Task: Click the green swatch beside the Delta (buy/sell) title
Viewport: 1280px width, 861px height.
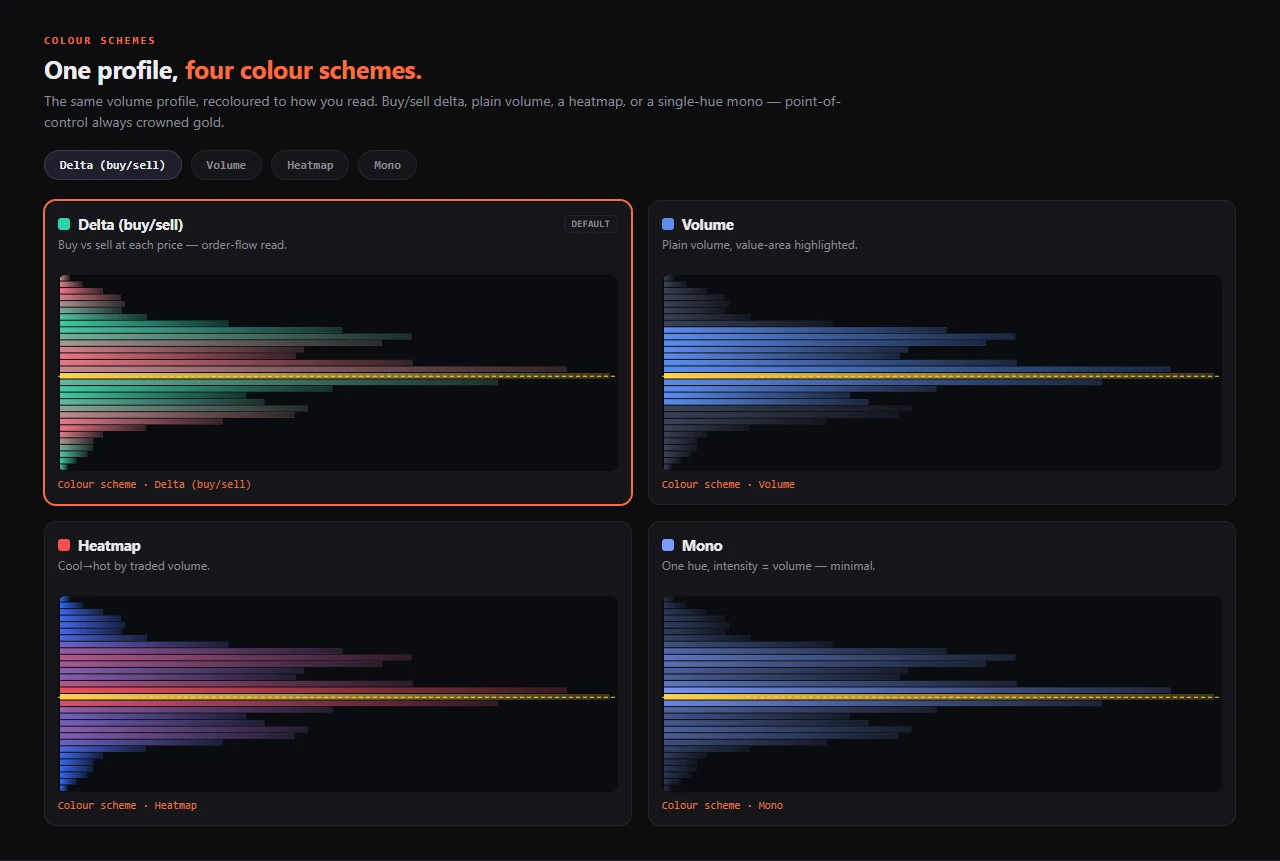Action: [x=64, y=225]
